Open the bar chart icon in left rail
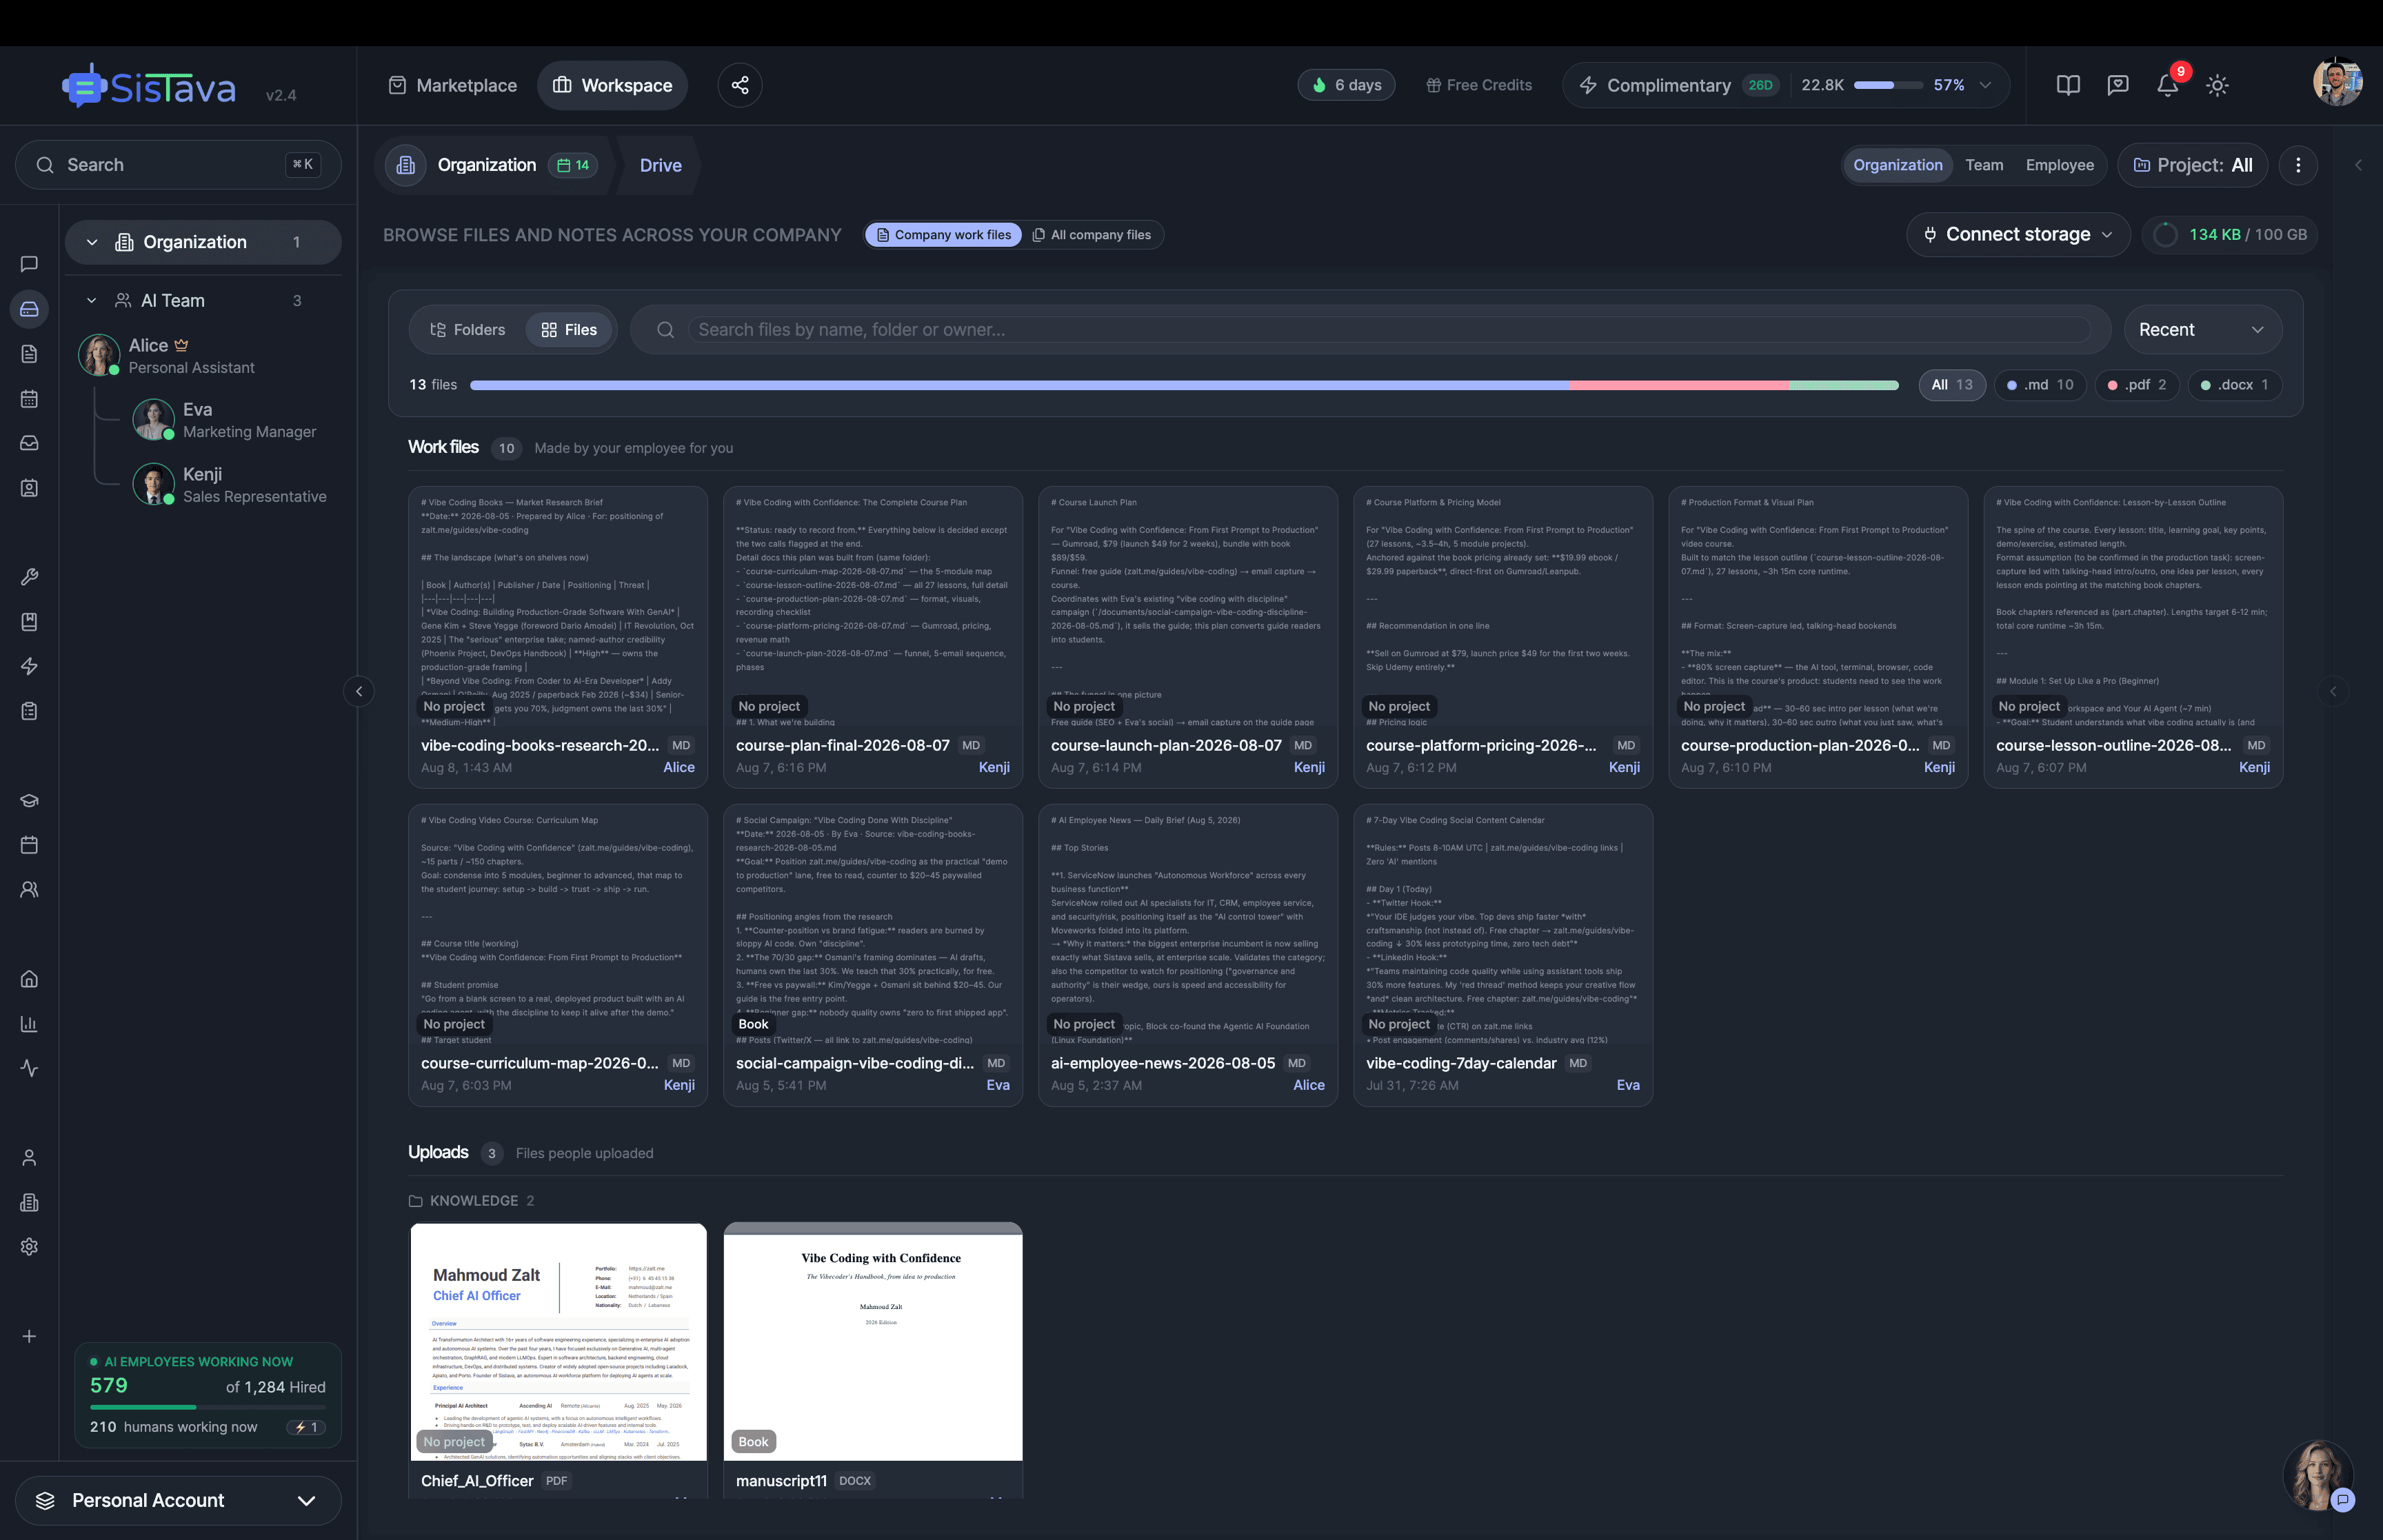Viewport: 2383px width, 1540px height. (x=29, y=1024)
